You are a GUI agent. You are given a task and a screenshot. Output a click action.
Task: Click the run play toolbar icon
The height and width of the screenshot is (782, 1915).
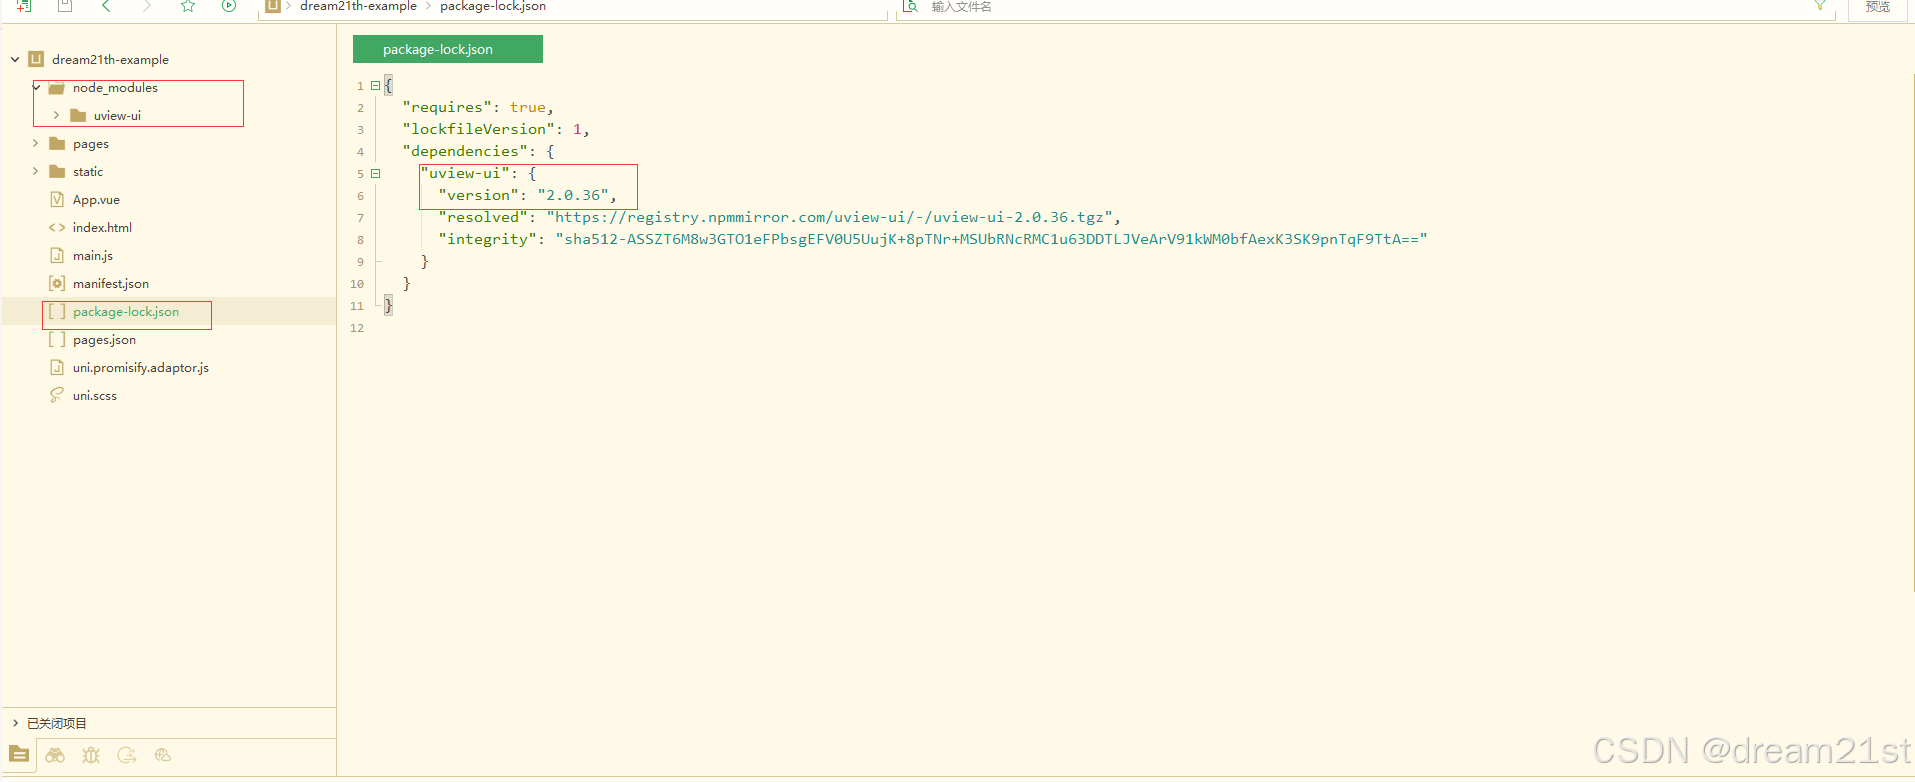(x=229, y=6)
